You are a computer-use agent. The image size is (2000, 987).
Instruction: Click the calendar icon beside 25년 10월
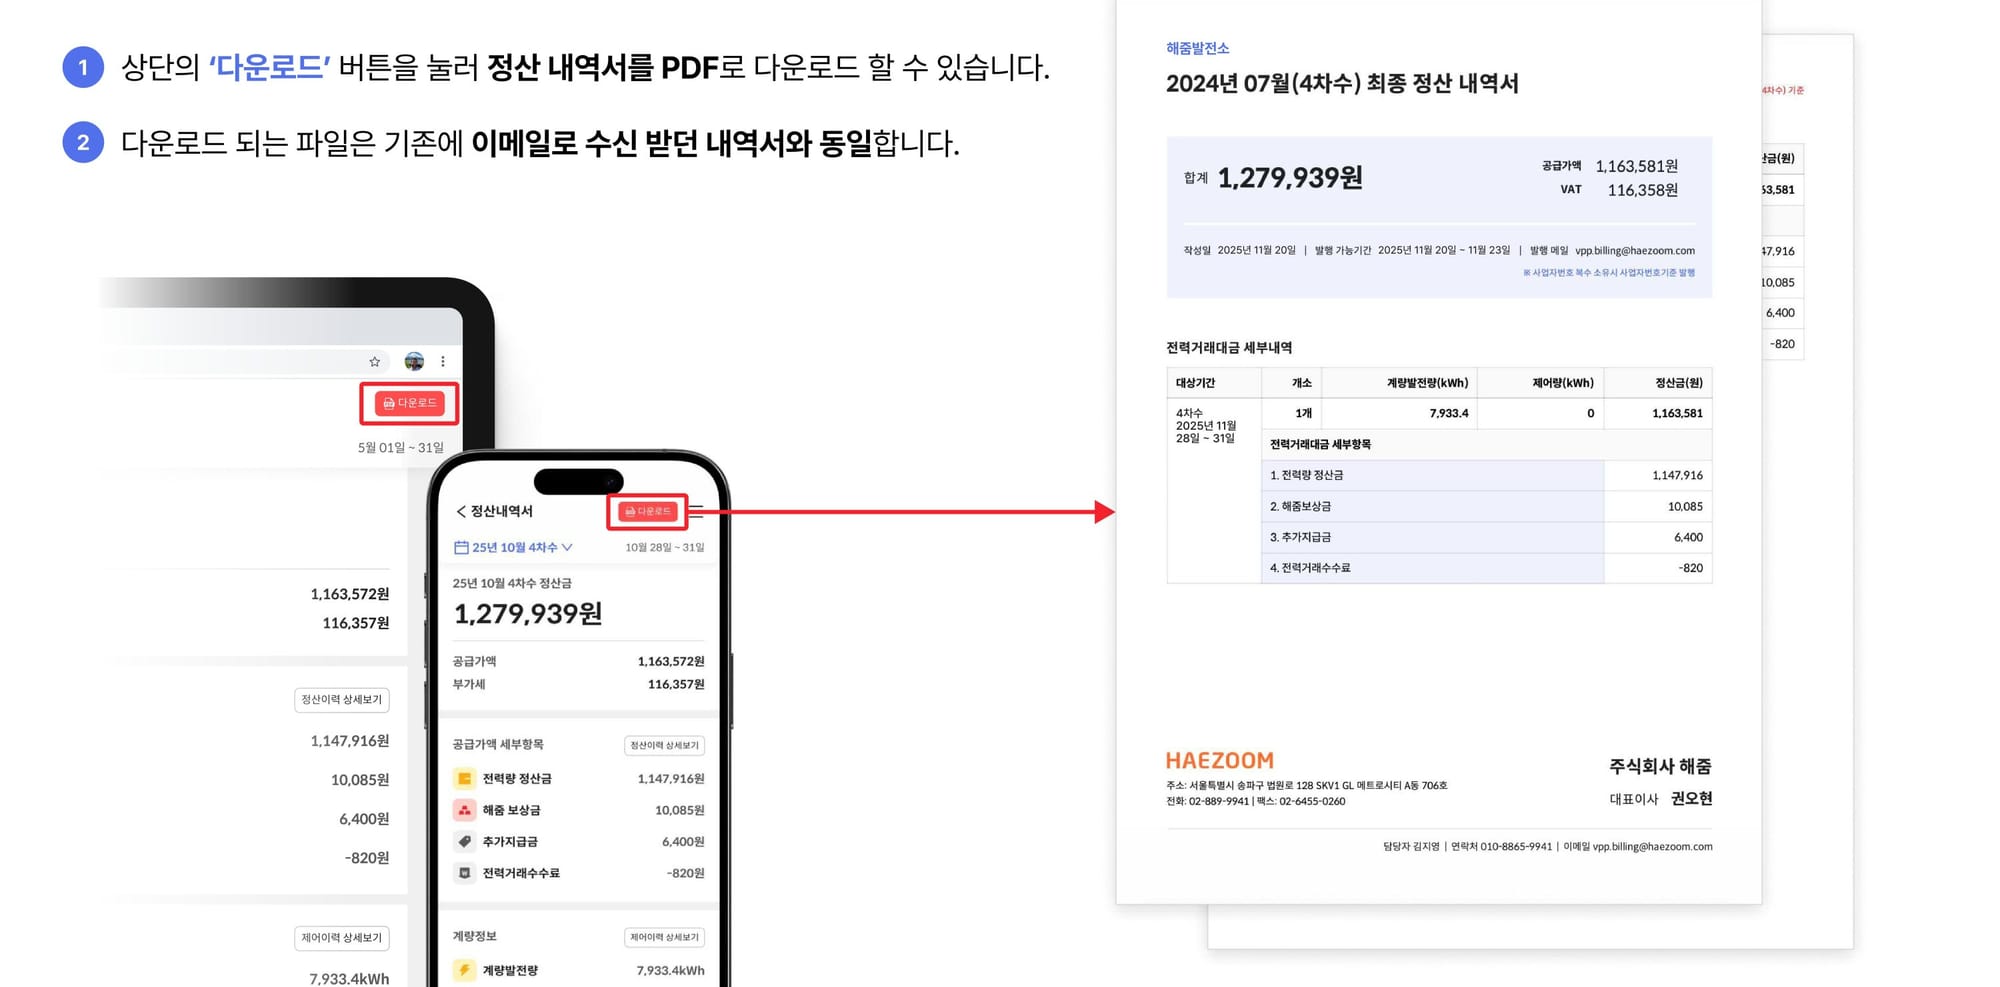click(x=461, y=547)
